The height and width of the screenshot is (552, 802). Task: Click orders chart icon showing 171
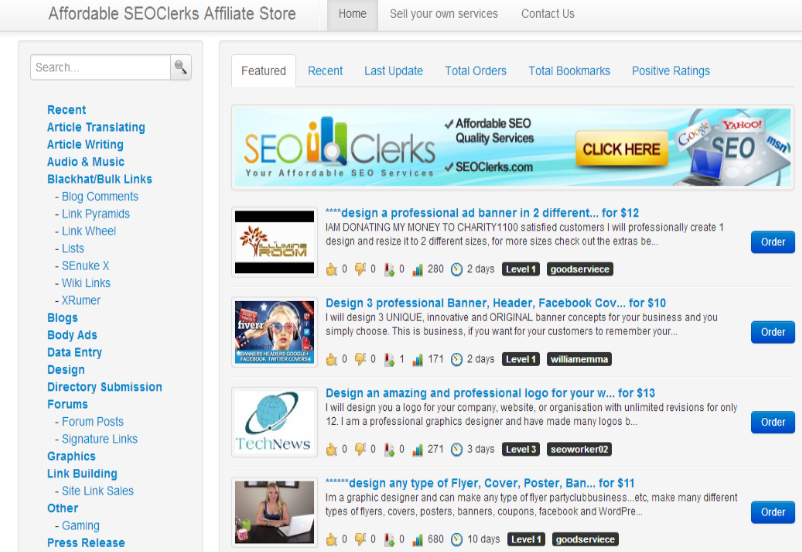(x=418, y=359)
